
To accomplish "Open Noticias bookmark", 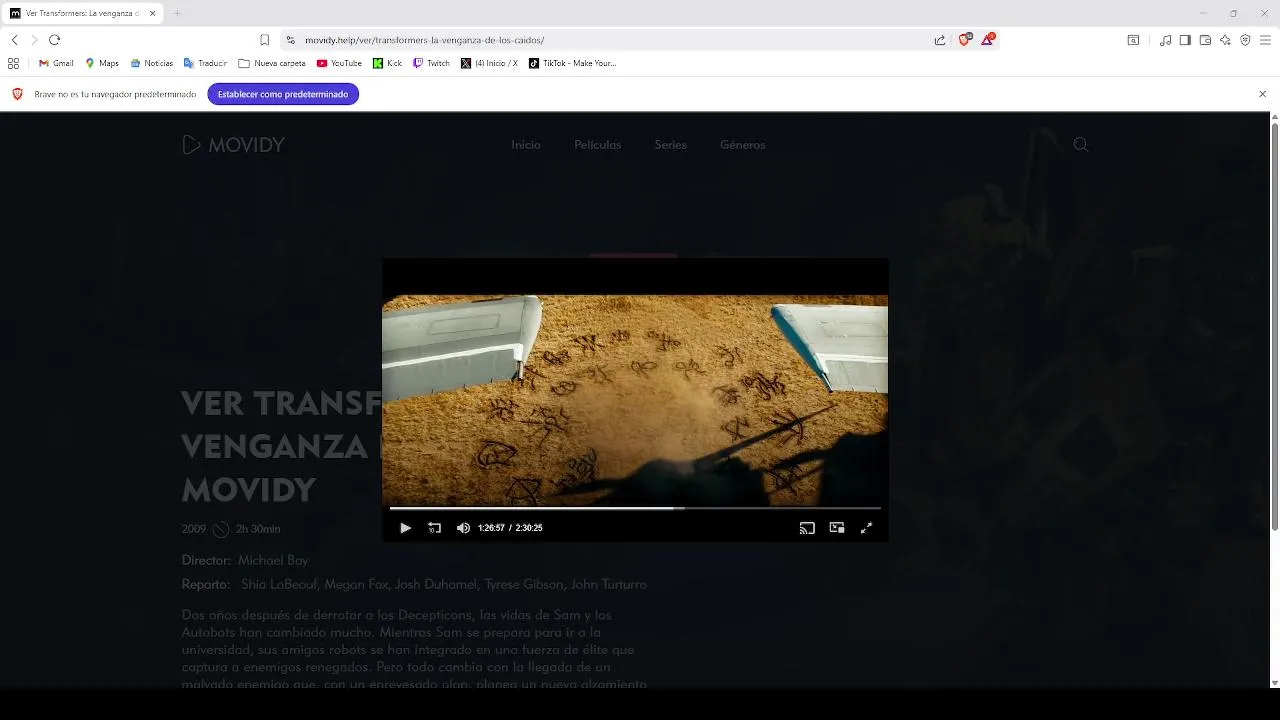I will pyautogui.click(x=151, y=63).
